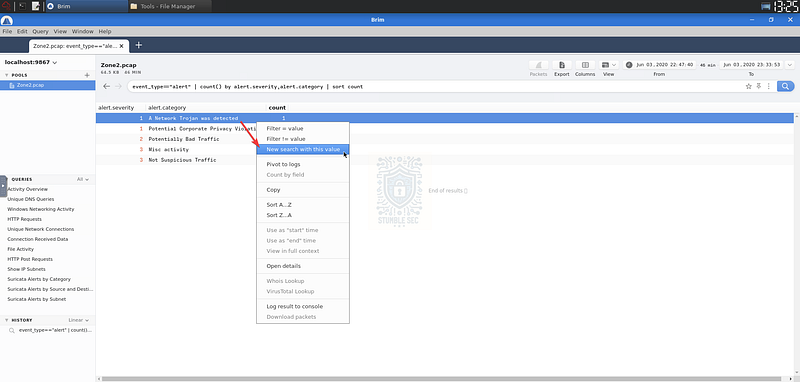Collapse the History section

pos(7,320)
